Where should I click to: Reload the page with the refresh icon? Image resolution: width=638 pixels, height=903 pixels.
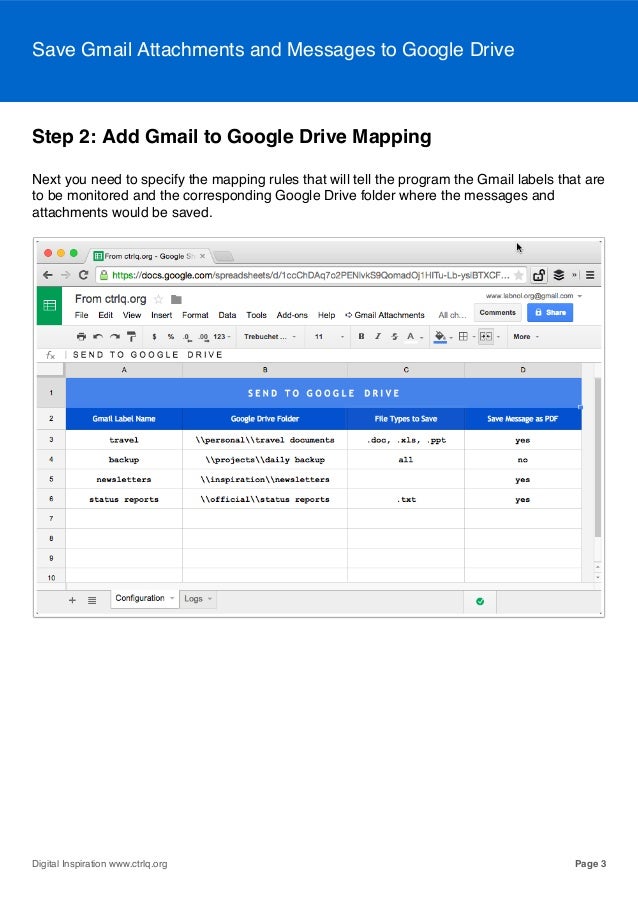coord(83,275)
